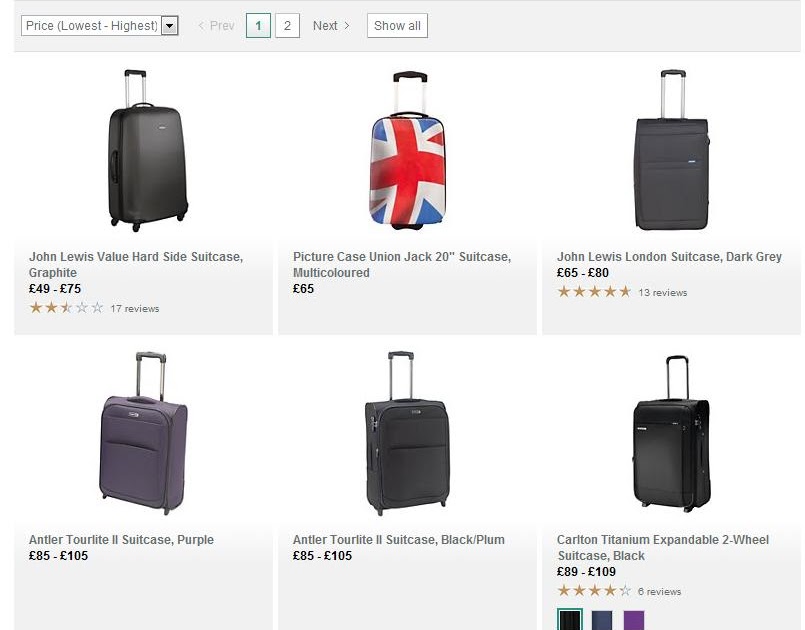Choose the black colour swatch for the Carlton suitcase

pyautogui.click(x=569, y=620)
